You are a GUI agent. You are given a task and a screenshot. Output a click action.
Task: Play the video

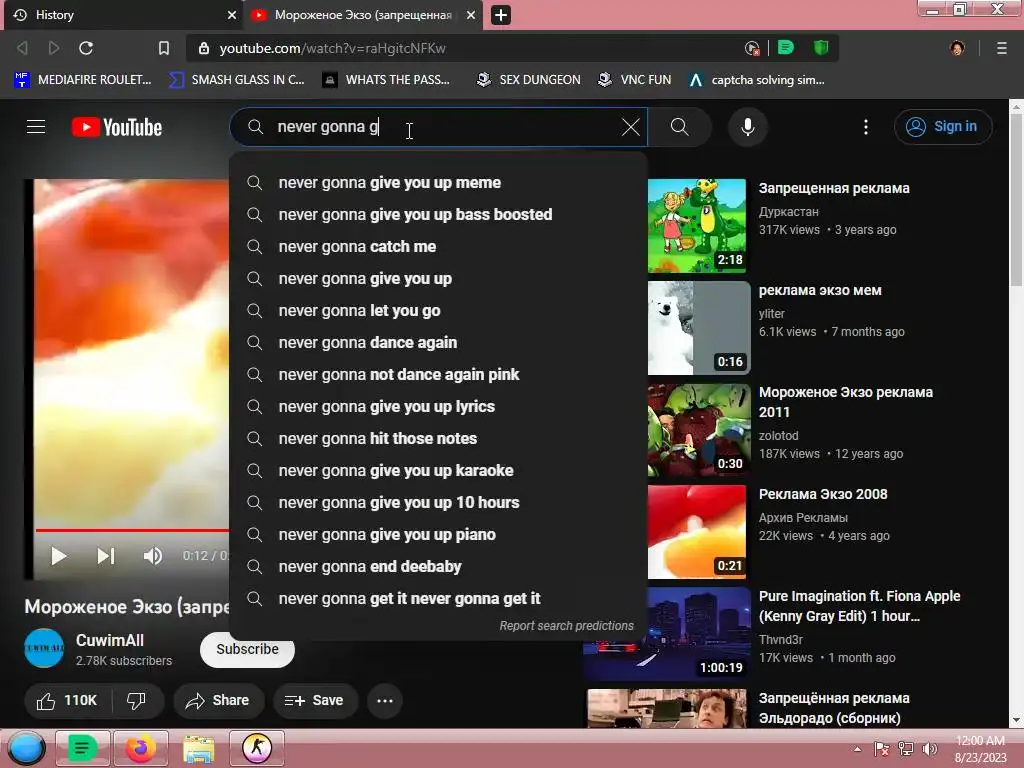tap(59, 556)
